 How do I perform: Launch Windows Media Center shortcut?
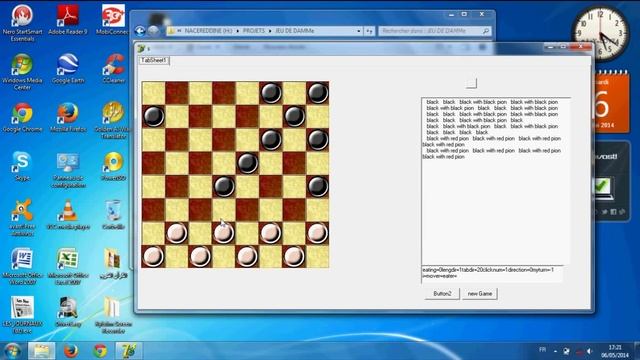click(22, 71)
